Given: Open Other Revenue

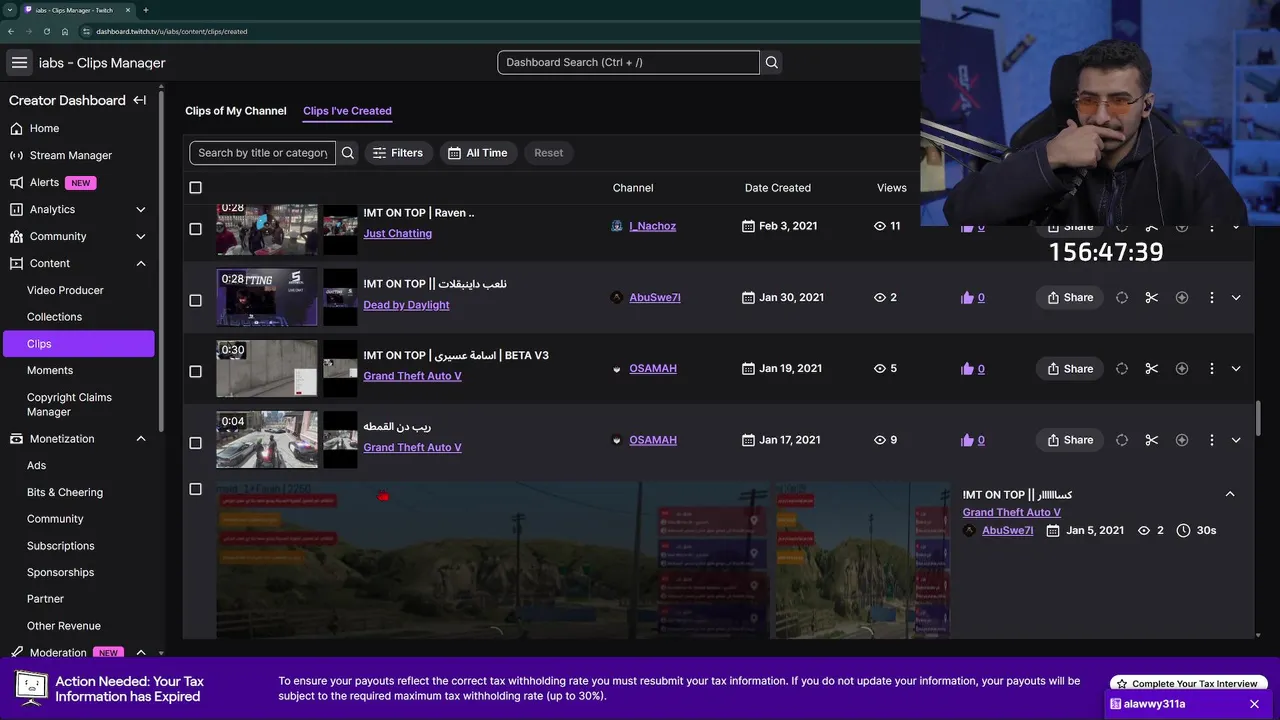Looking at the screenshot, I should (64, 625).
